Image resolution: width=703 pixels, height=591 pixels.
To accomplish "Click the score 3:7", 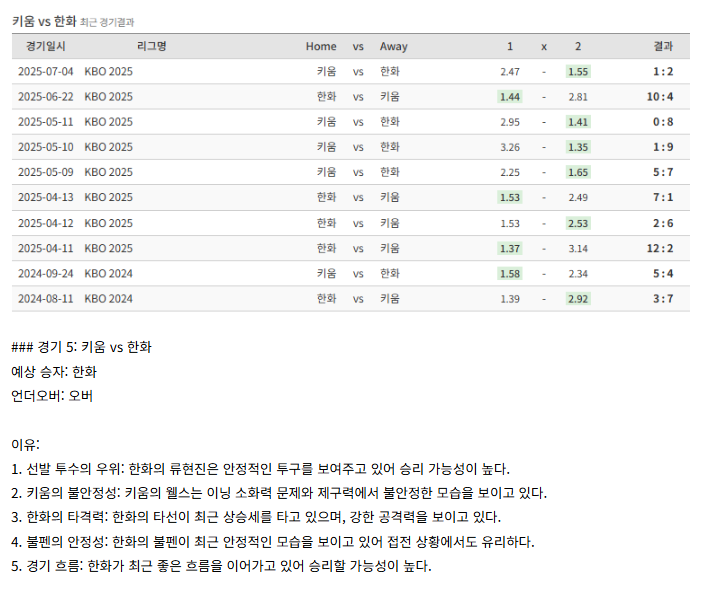I will pos(663,298).
